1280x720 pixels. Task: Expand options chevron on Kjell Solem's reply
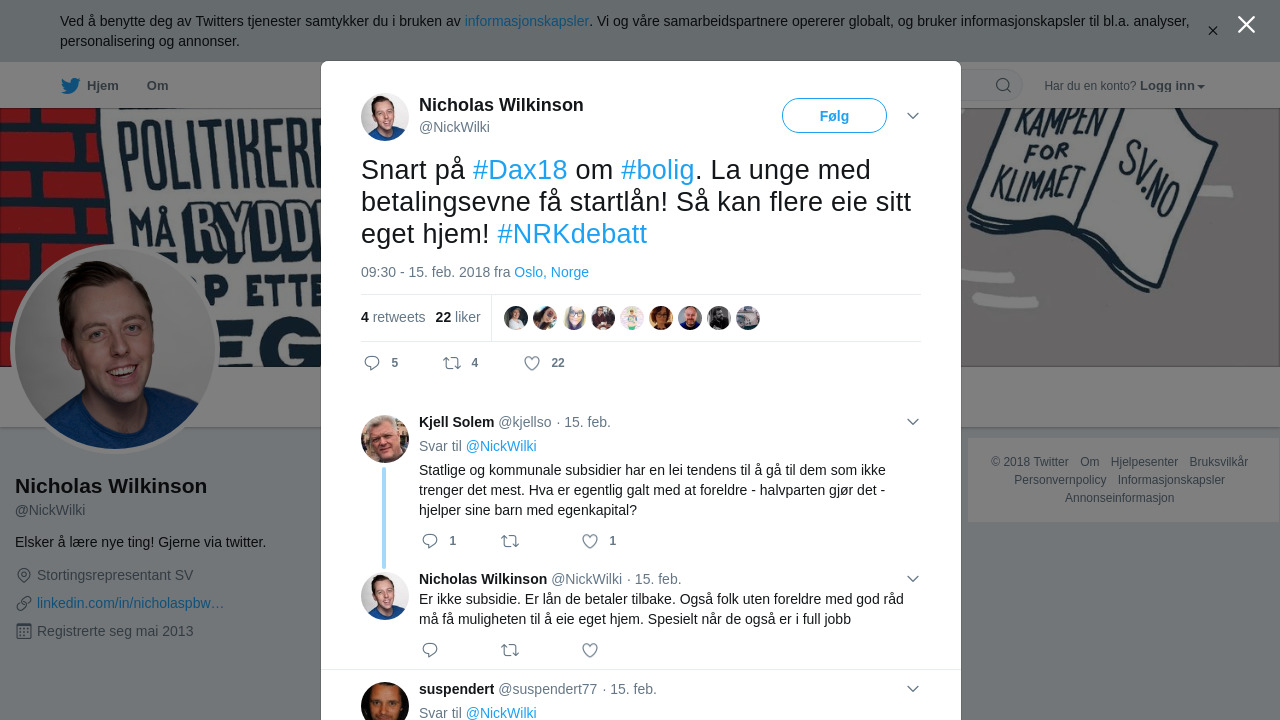tap(913, 422)
